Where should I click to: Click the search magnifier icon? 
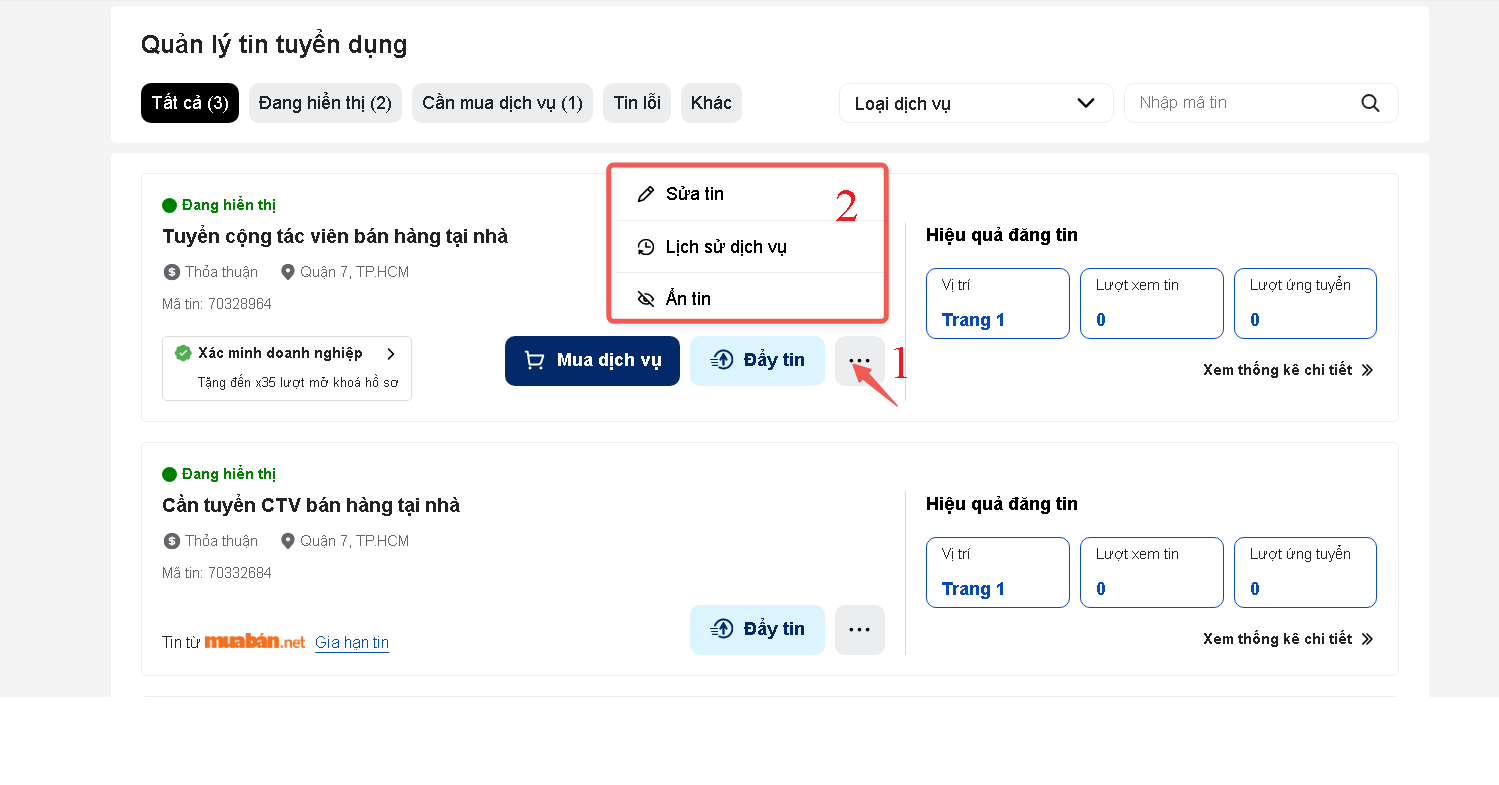pyautogui.click(x=1370, y=103)
